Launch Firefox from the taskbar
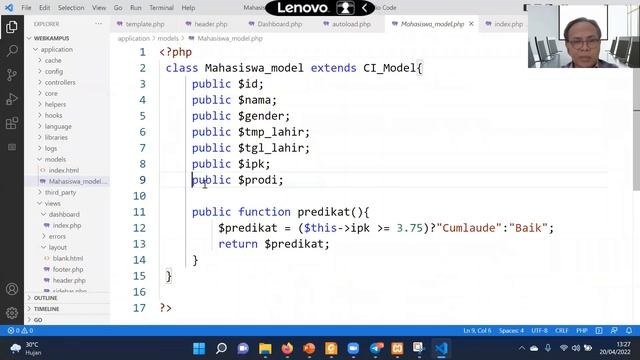Image resolution: width=640 pixels, height=360 pixels. tap(287, 348)
